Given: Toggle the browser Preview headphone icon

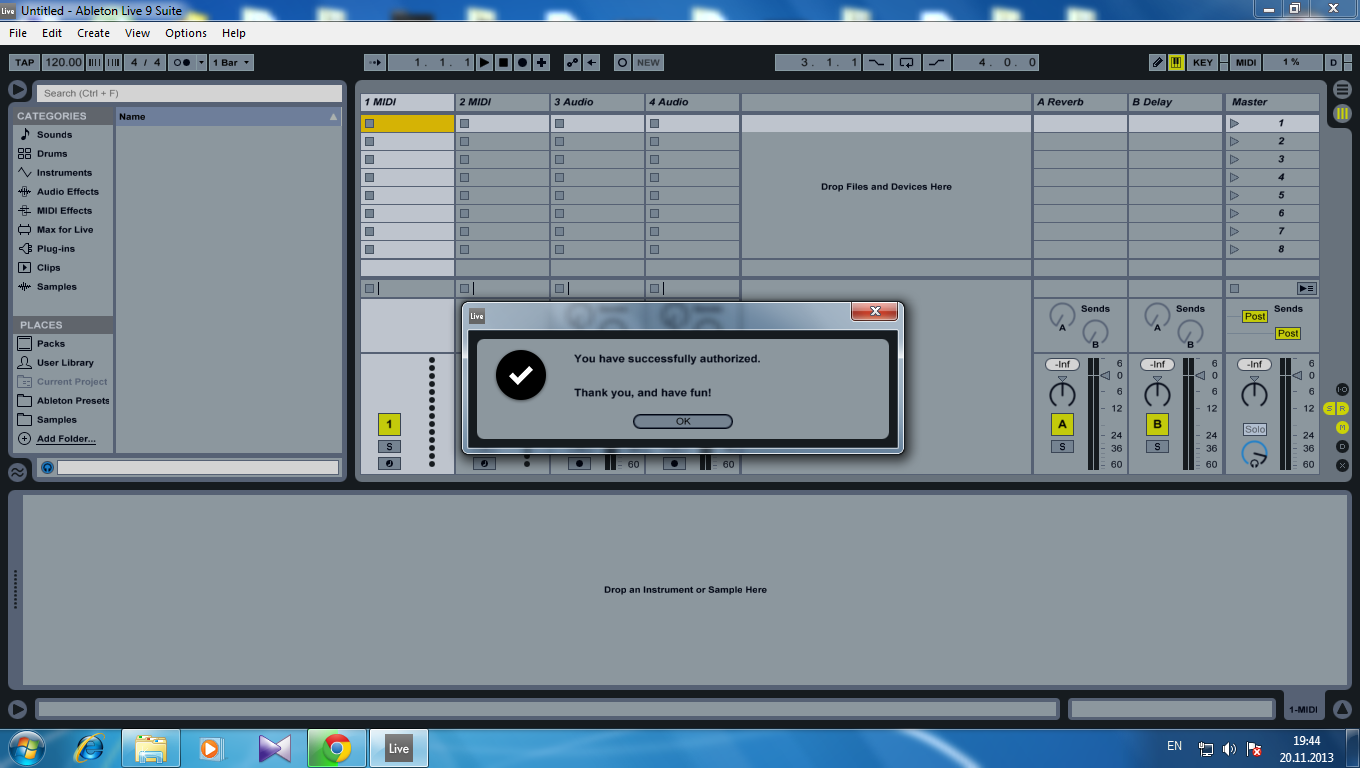Looking at the screenshot, I should click(x=47, y=467).
